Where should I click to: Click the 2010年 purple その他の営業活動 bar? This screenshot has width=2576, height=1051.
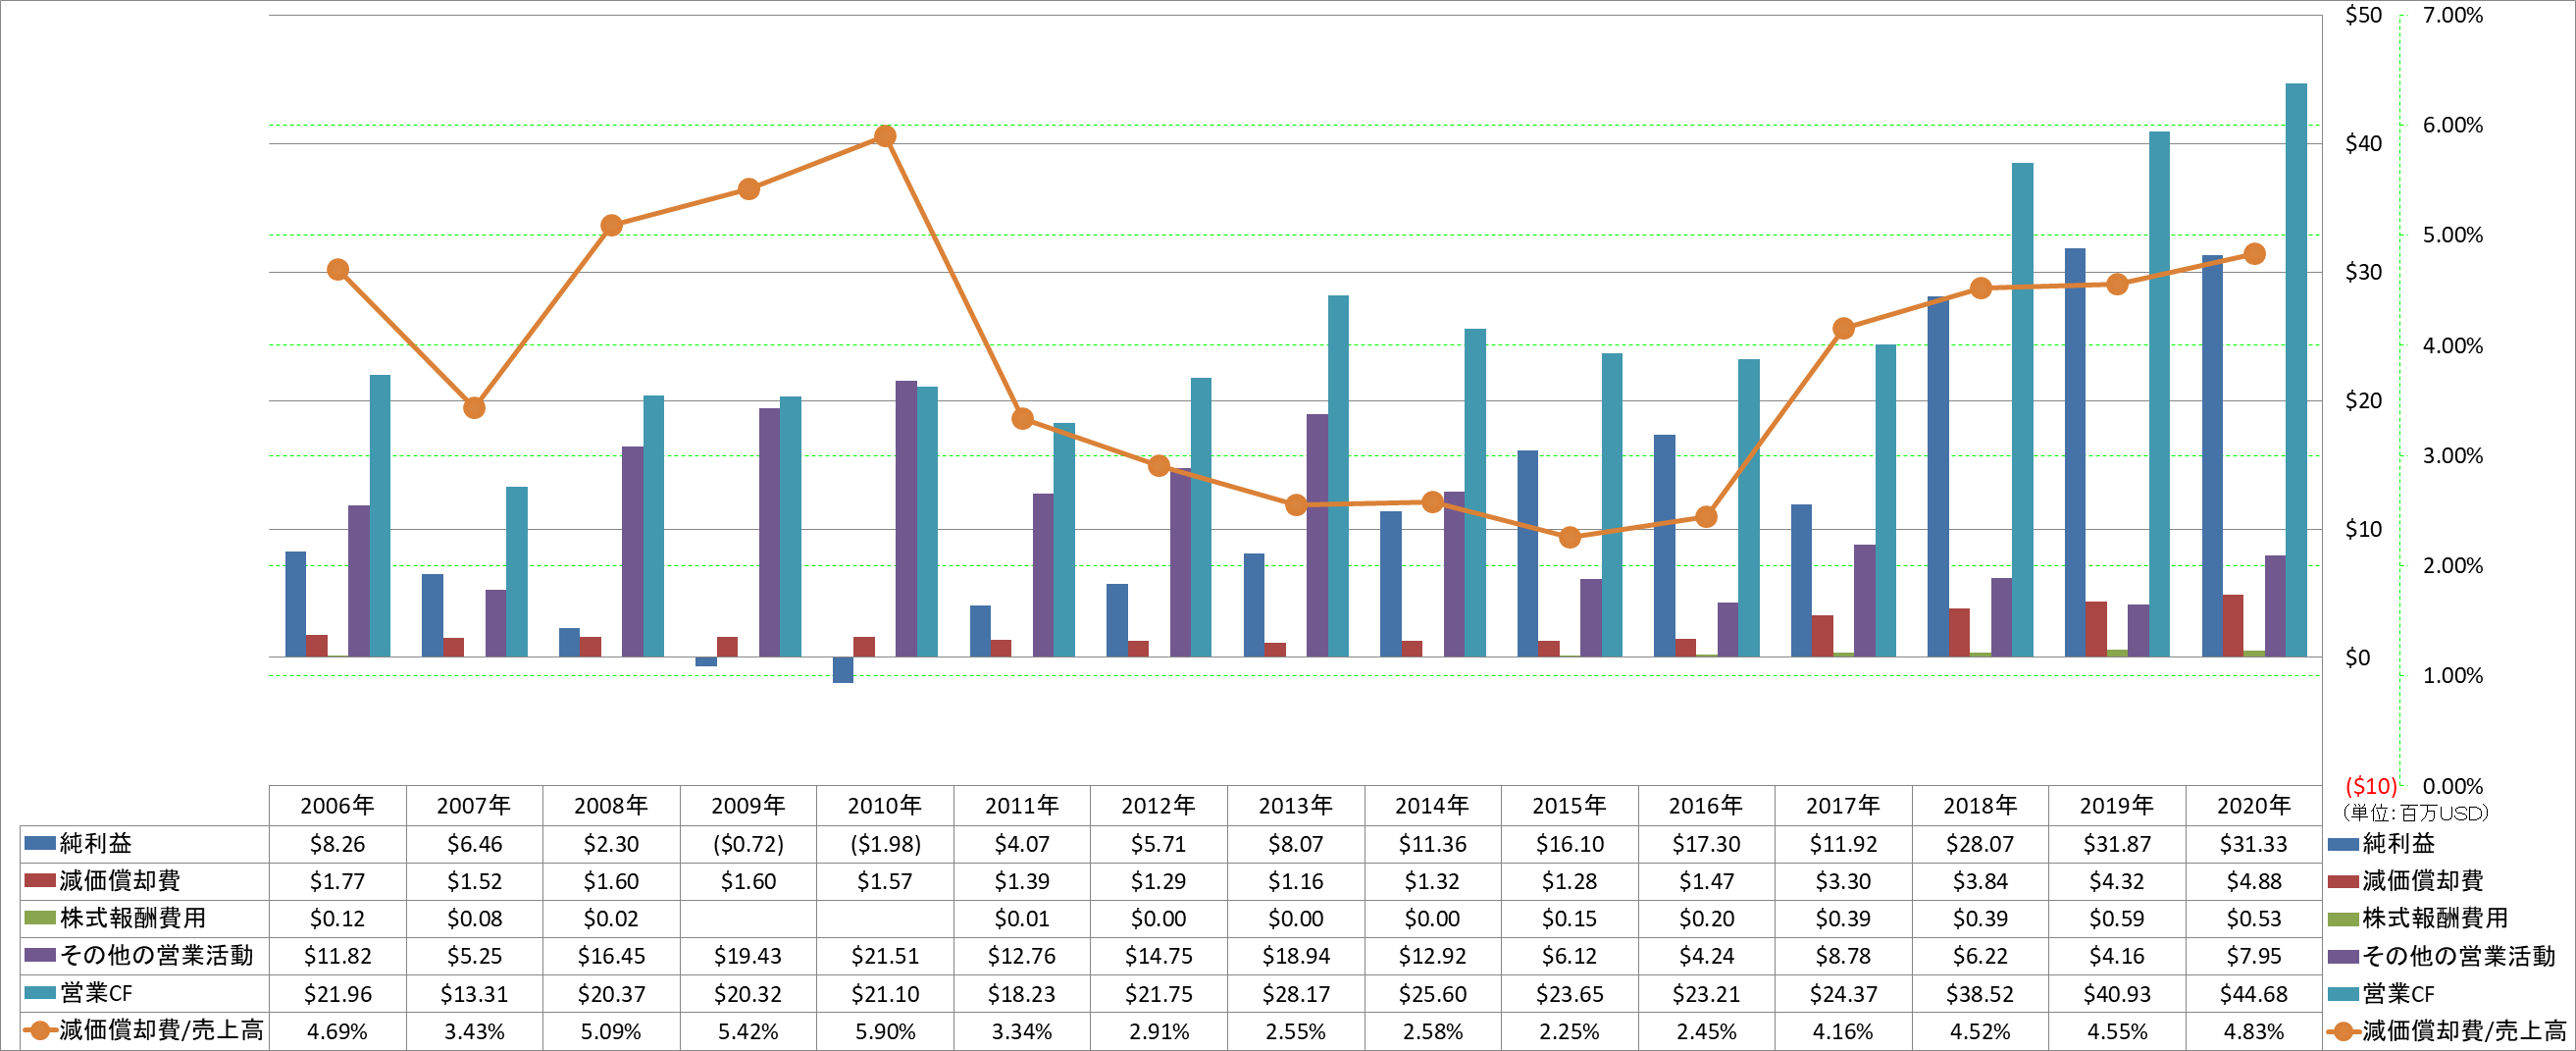[x=906, y=519]
